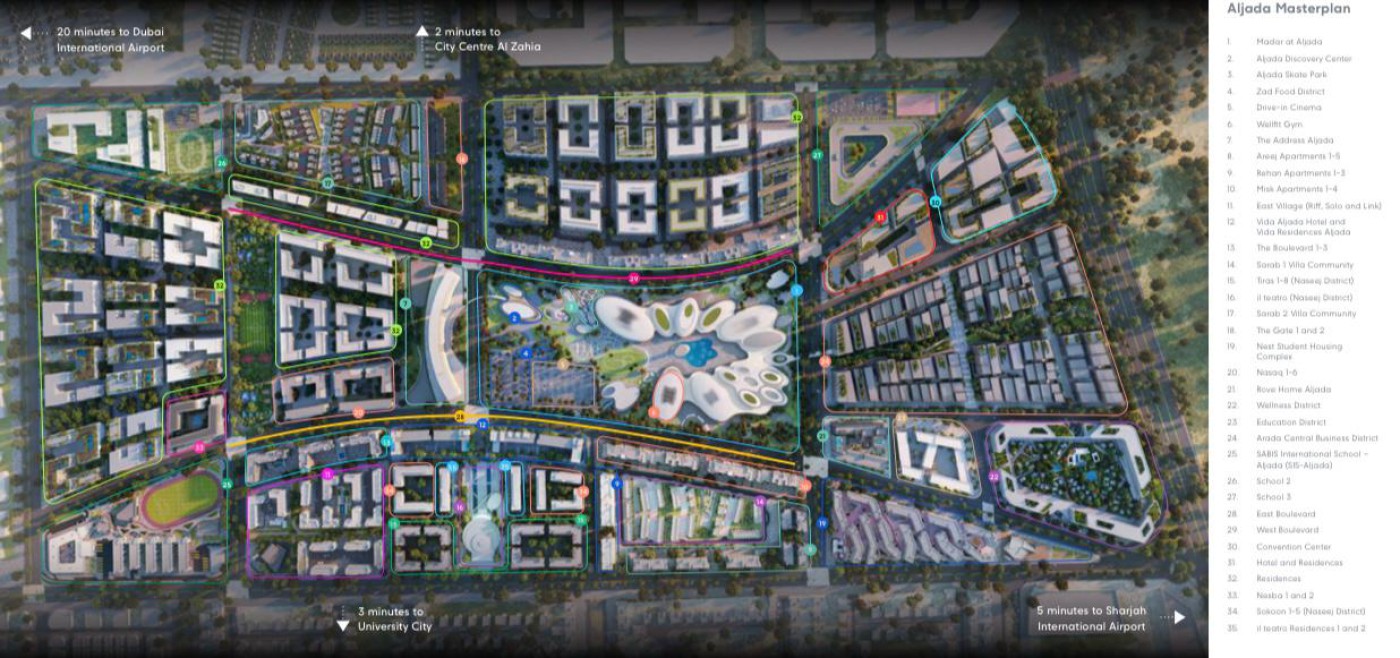Click the right arrow to Sharjah International Airport
Viewport: 1400px width, 658px height.
pos(1180,617)
